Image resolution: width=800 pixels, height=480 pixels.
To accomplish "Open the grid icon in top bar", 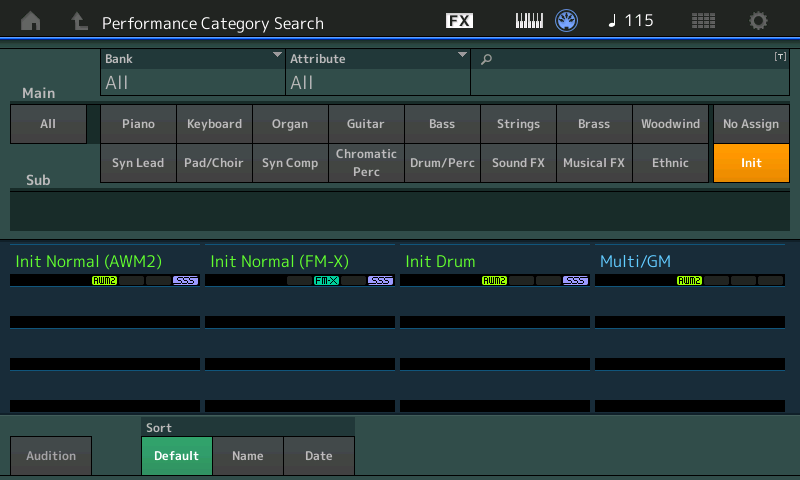I will pyautogui.click(x=703, y=21).
